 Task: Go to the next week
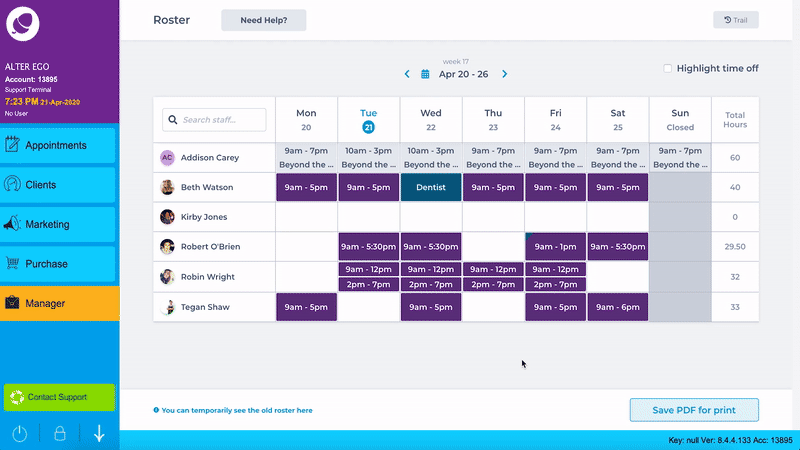pos(505,74)
